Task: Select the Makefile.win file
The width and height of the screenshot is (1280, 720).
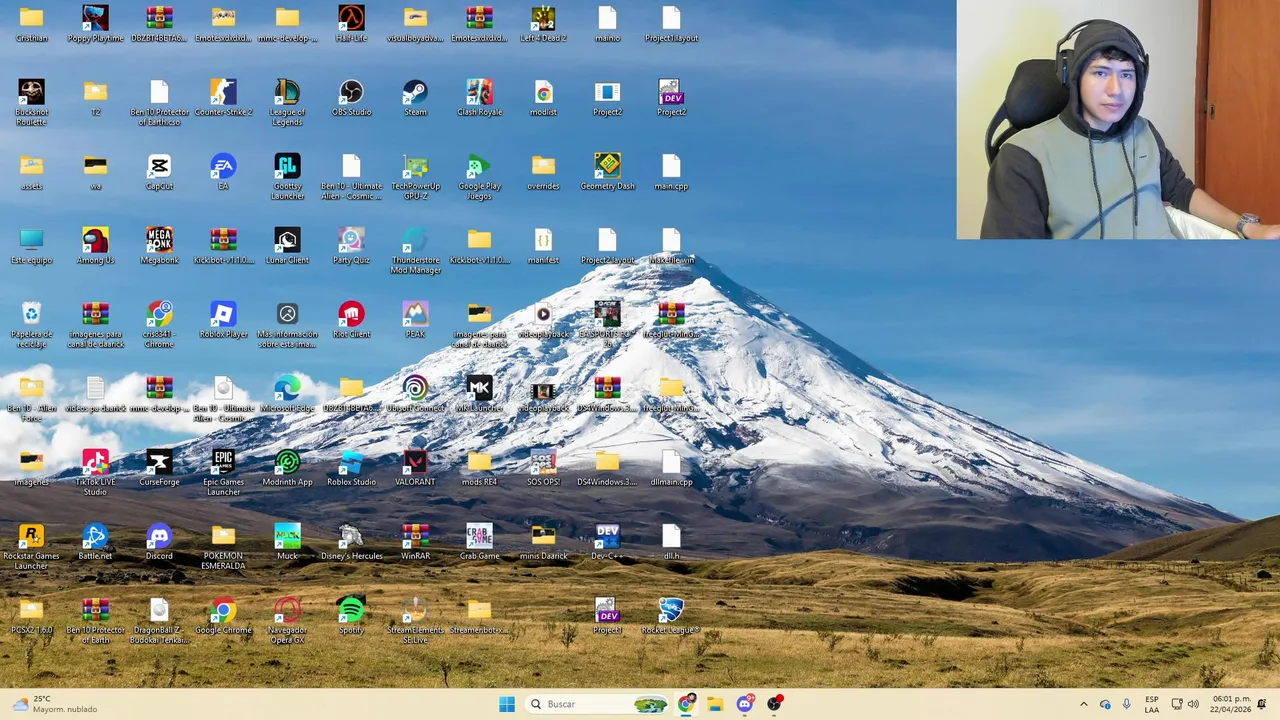Action: (x=671, y=246)
